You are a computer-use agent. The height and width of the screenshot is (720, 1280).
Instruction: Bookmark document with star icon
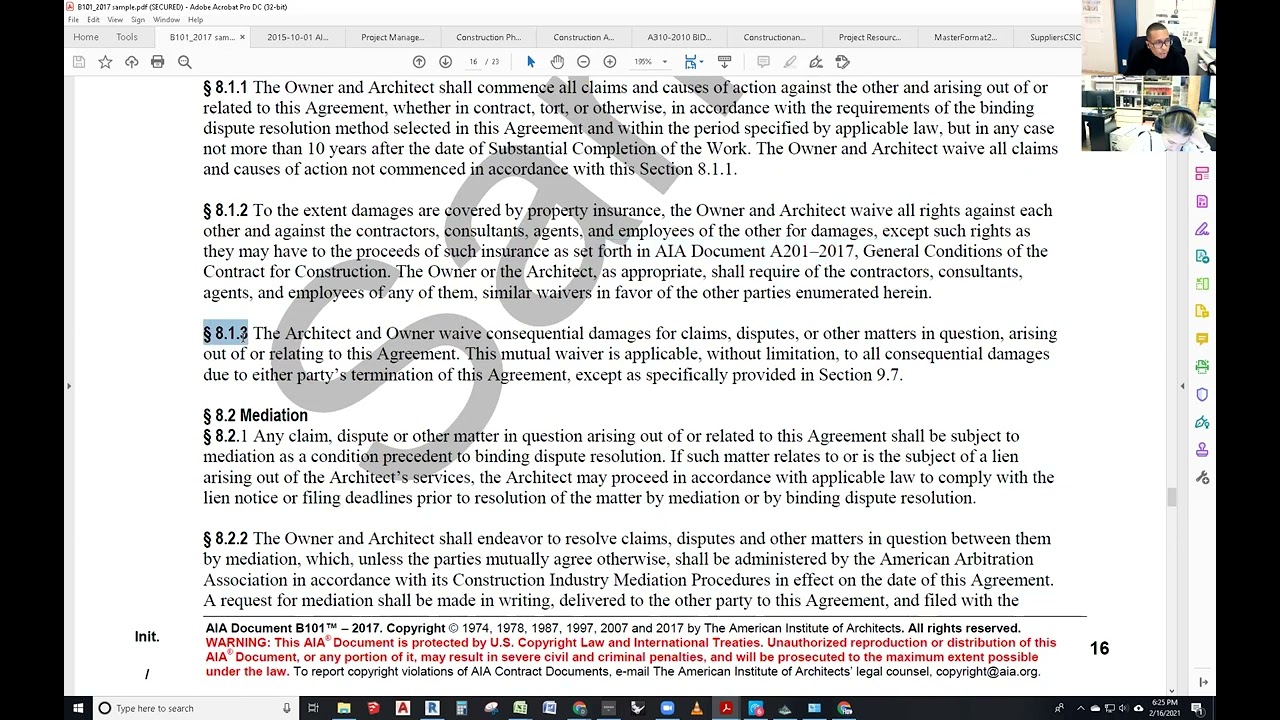pyautogui.click(x=105, y=62)
